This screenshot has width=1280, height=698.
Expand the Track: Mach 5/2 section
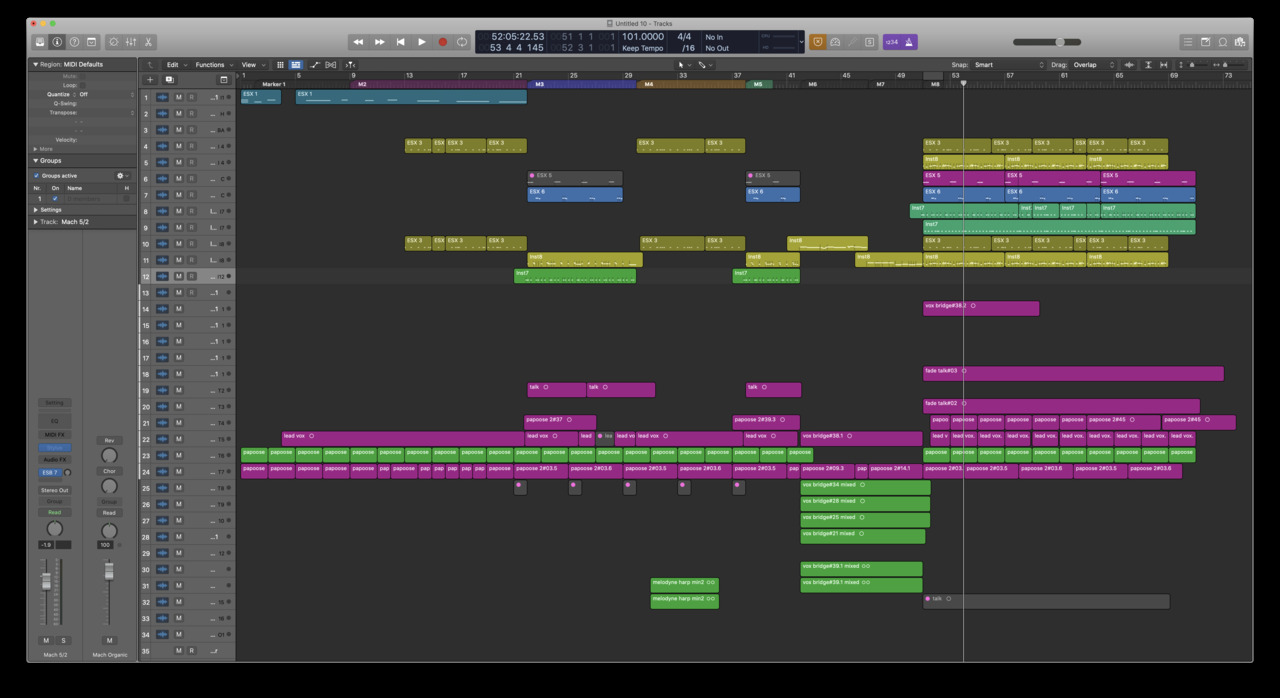click(36, 222)
